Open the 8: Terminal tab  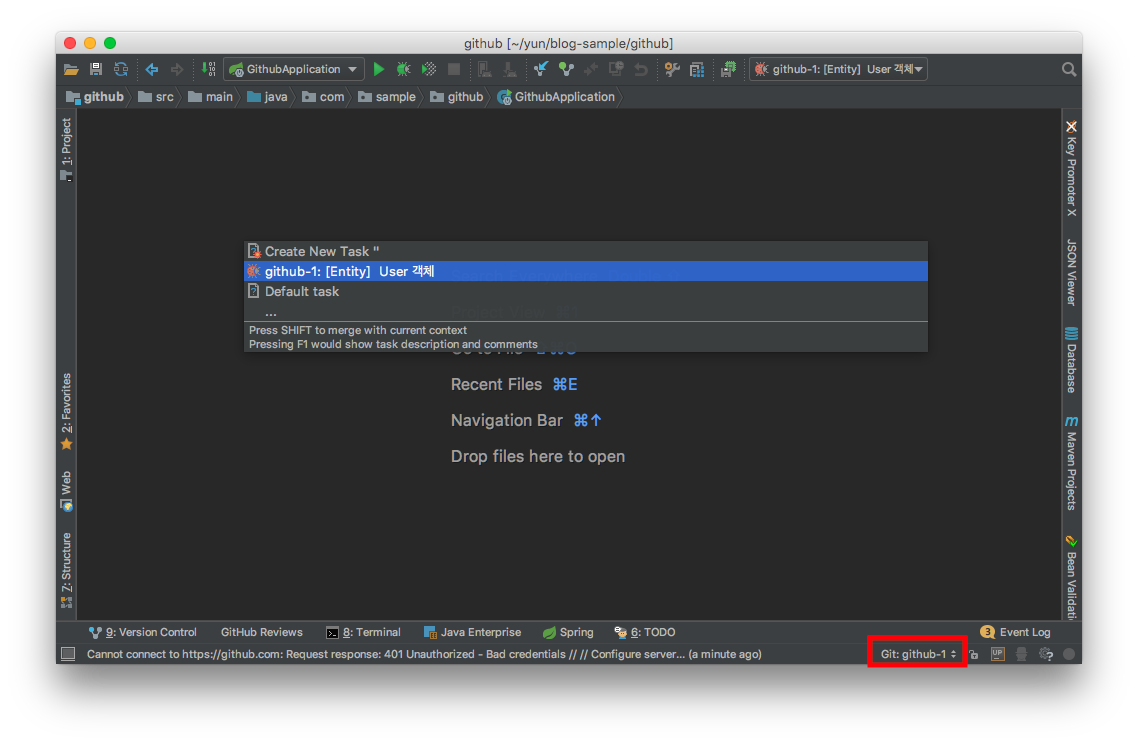click(x=363, y=632)
